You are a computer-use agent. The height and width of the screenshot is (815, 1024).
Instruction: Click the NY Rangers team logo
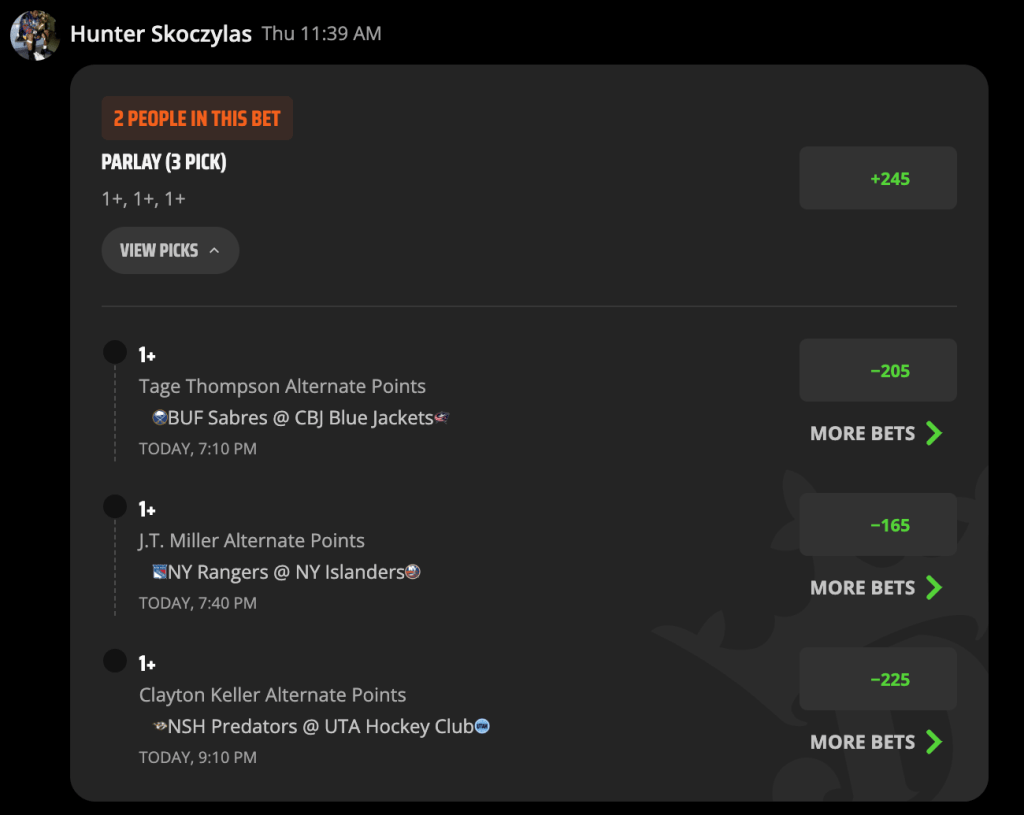point(159,572)
